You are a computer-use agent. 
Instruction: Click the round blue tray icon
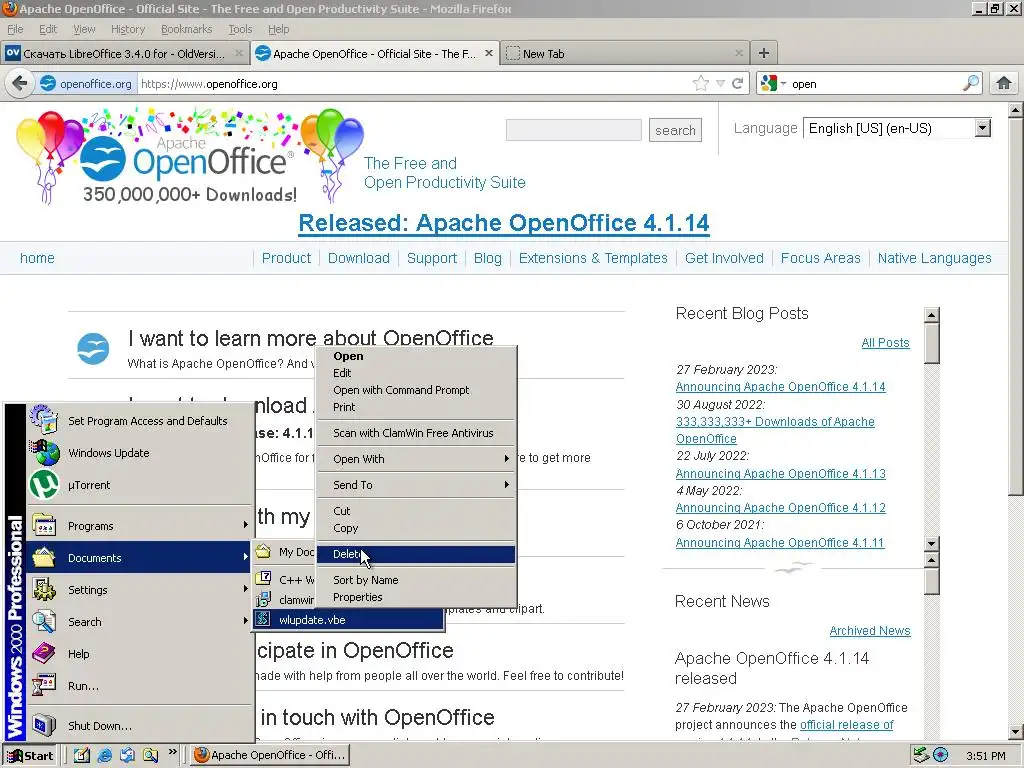(940, 755)
